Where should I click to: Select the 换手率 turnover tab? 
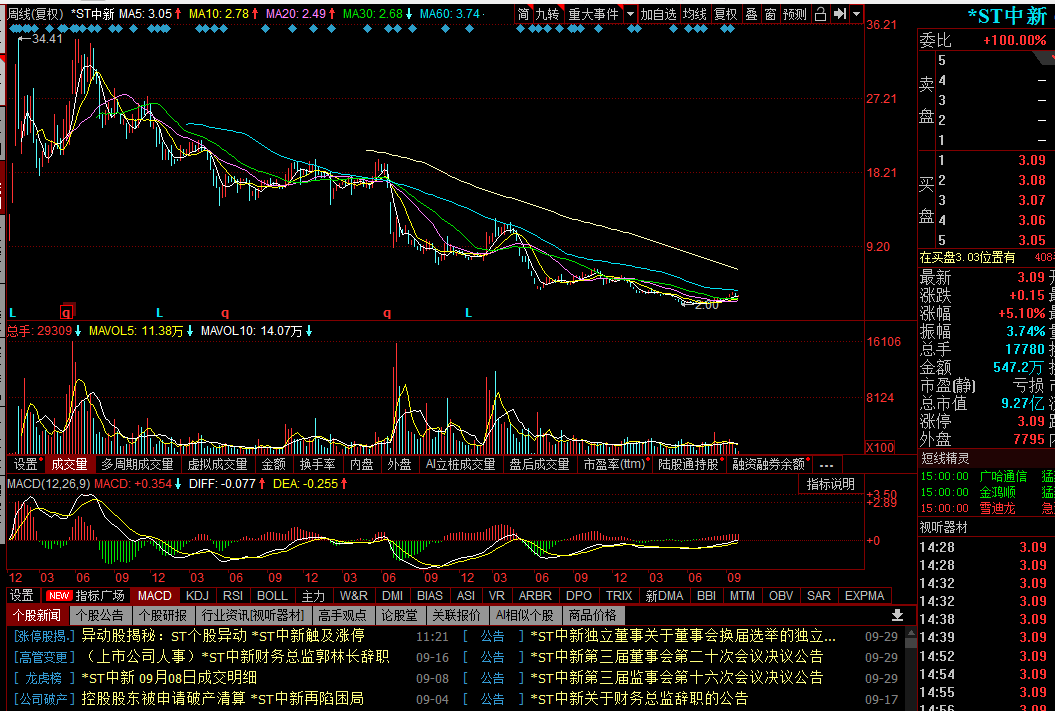tap(318, 464)
